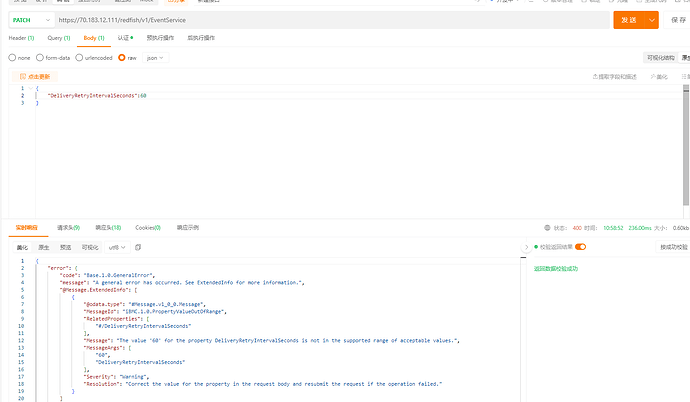Click the PropertyValueOutOfRange MessageId line
The image size is (690, 402).
pyautogui.click(x=155, y=311)
